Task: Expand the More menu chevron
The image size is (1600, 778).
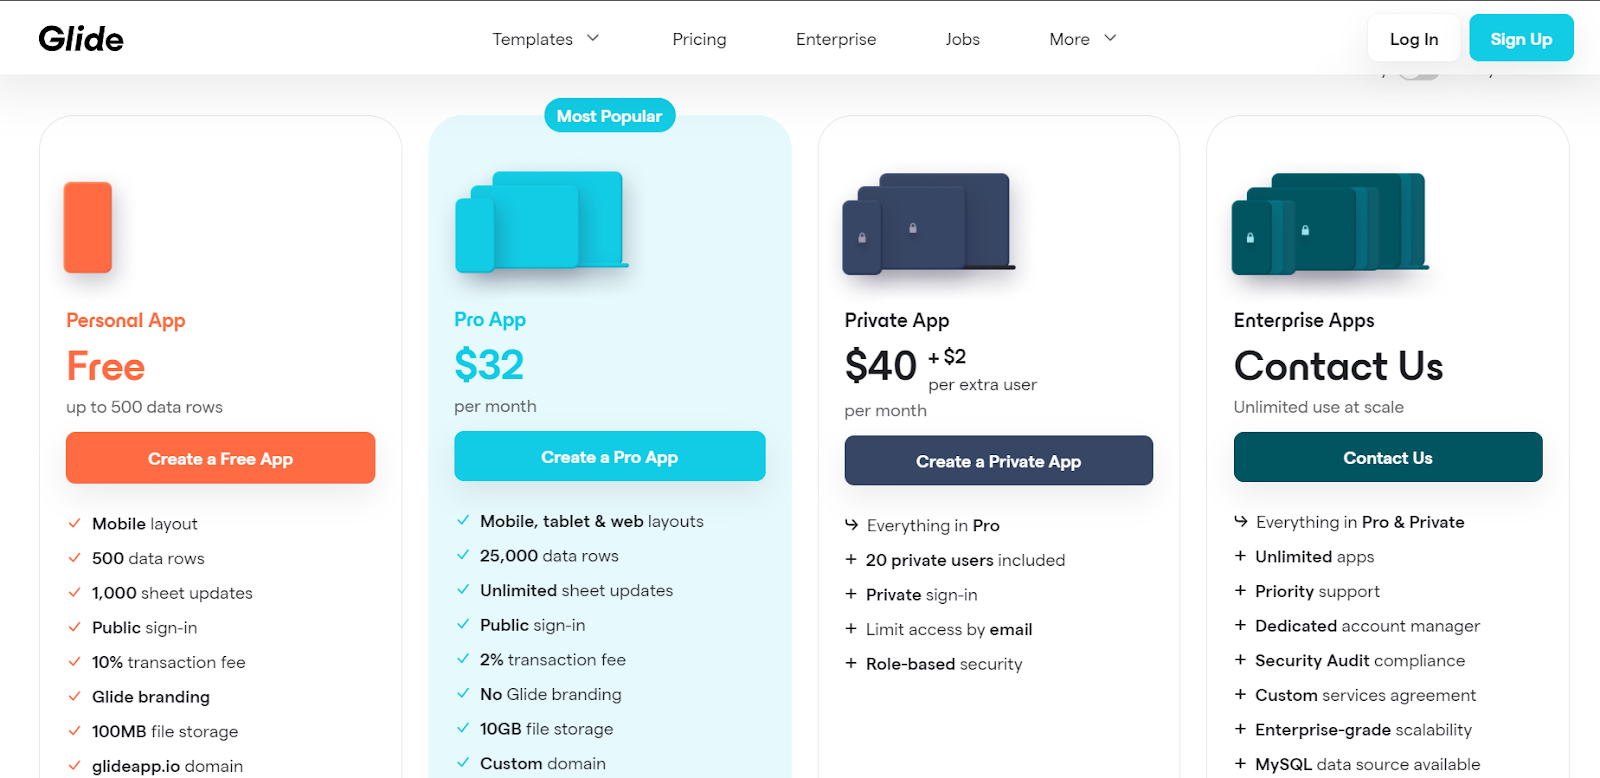Action: [x=1110, y=38]
